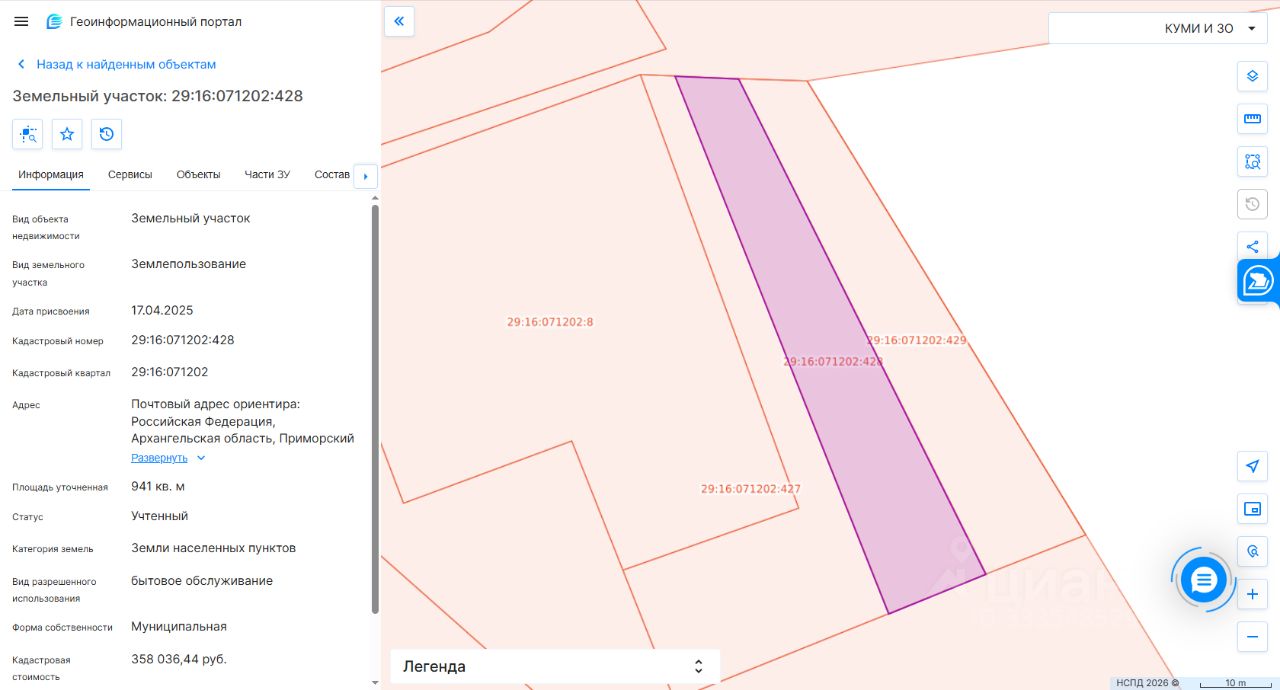Viewport: 1280px width, 690px height.
Task: Zoom in with the plus button
Action: coord(1252,594)
